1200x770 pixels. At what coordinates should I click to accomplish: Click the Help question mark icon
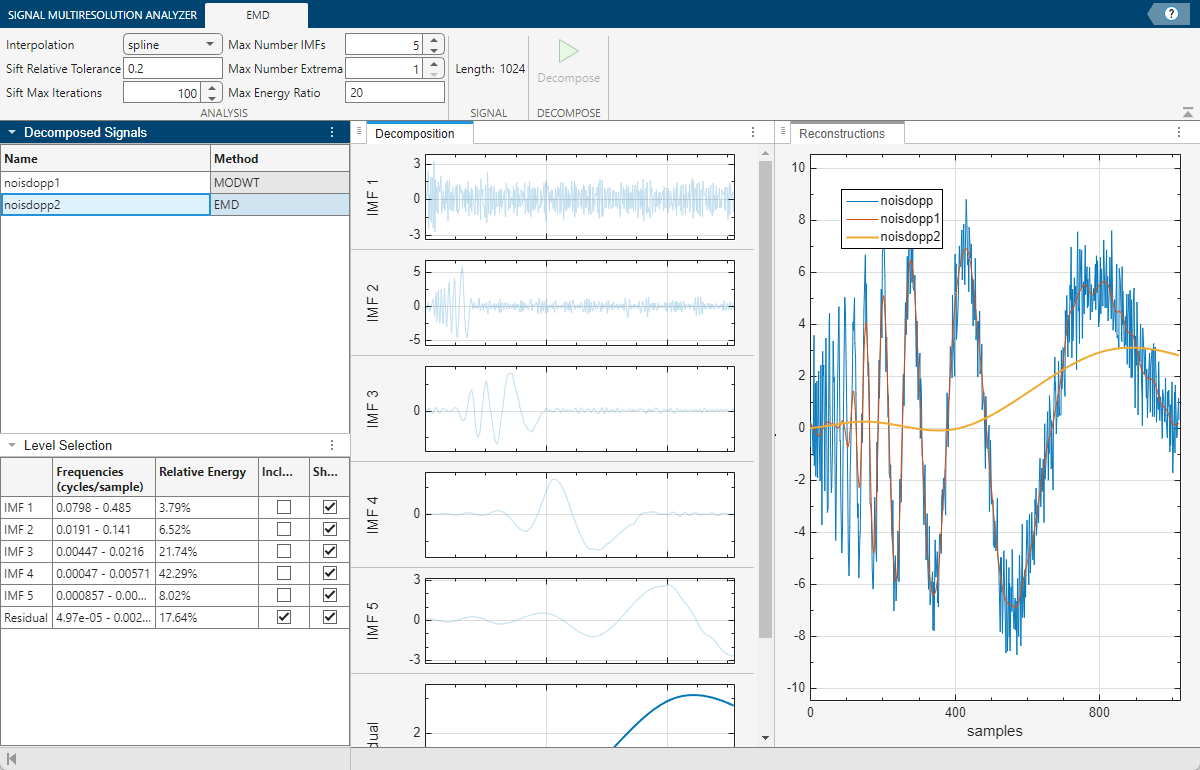tap(1169, 14)
